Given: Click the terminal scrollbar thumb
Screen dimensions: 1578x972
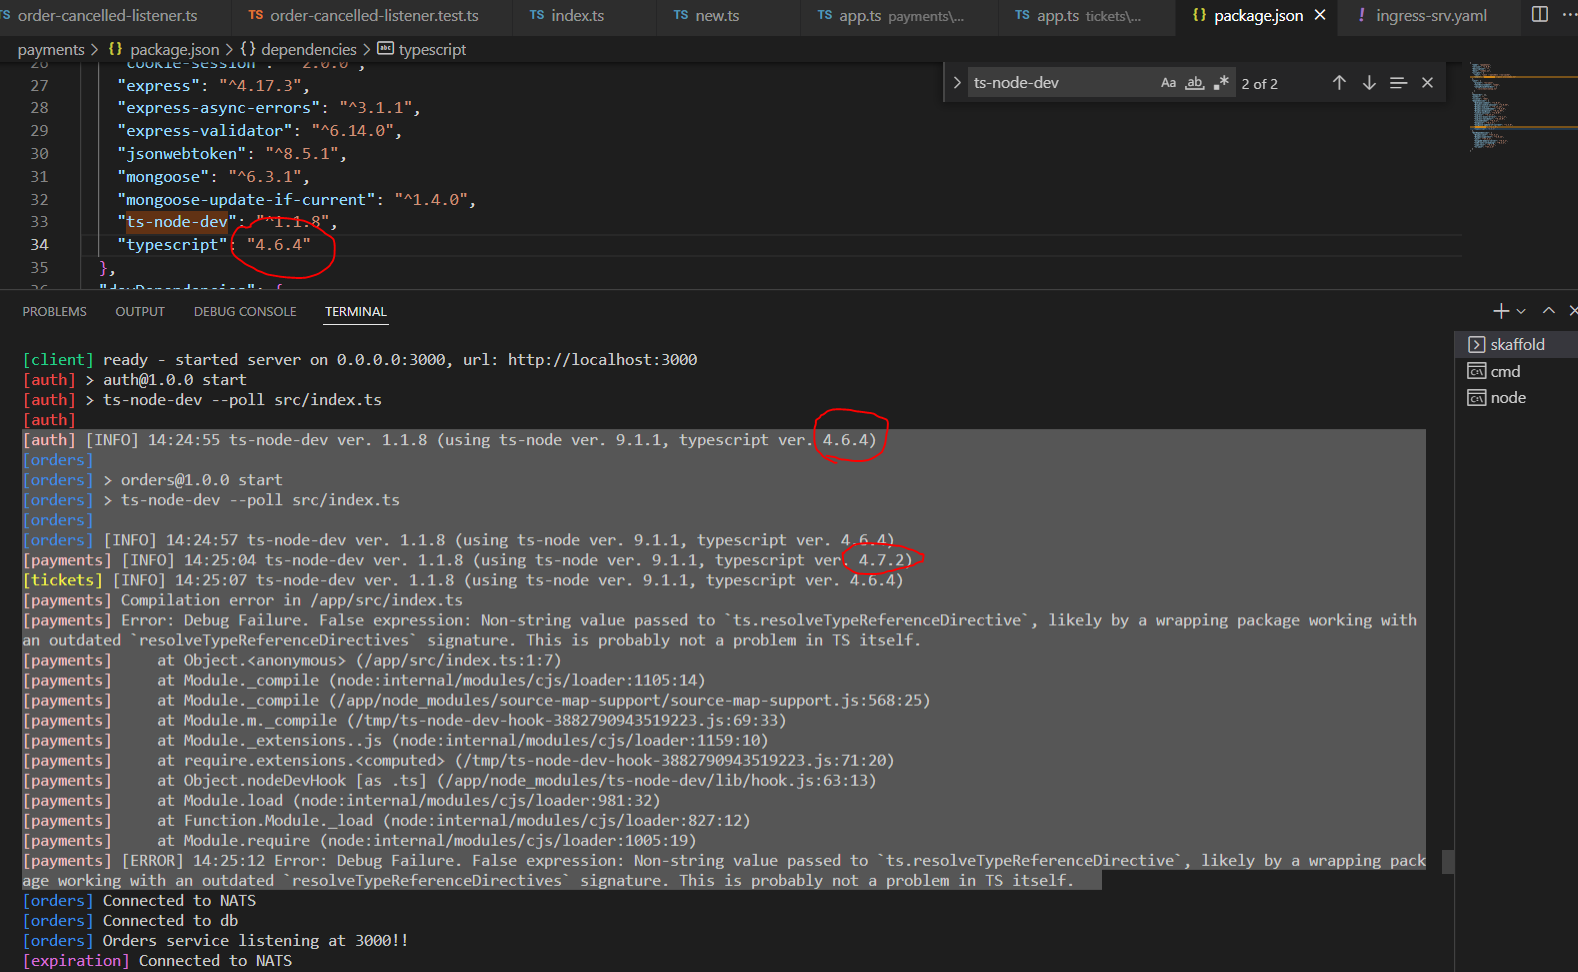Looking at the screenshot, I should (1448, 861).
